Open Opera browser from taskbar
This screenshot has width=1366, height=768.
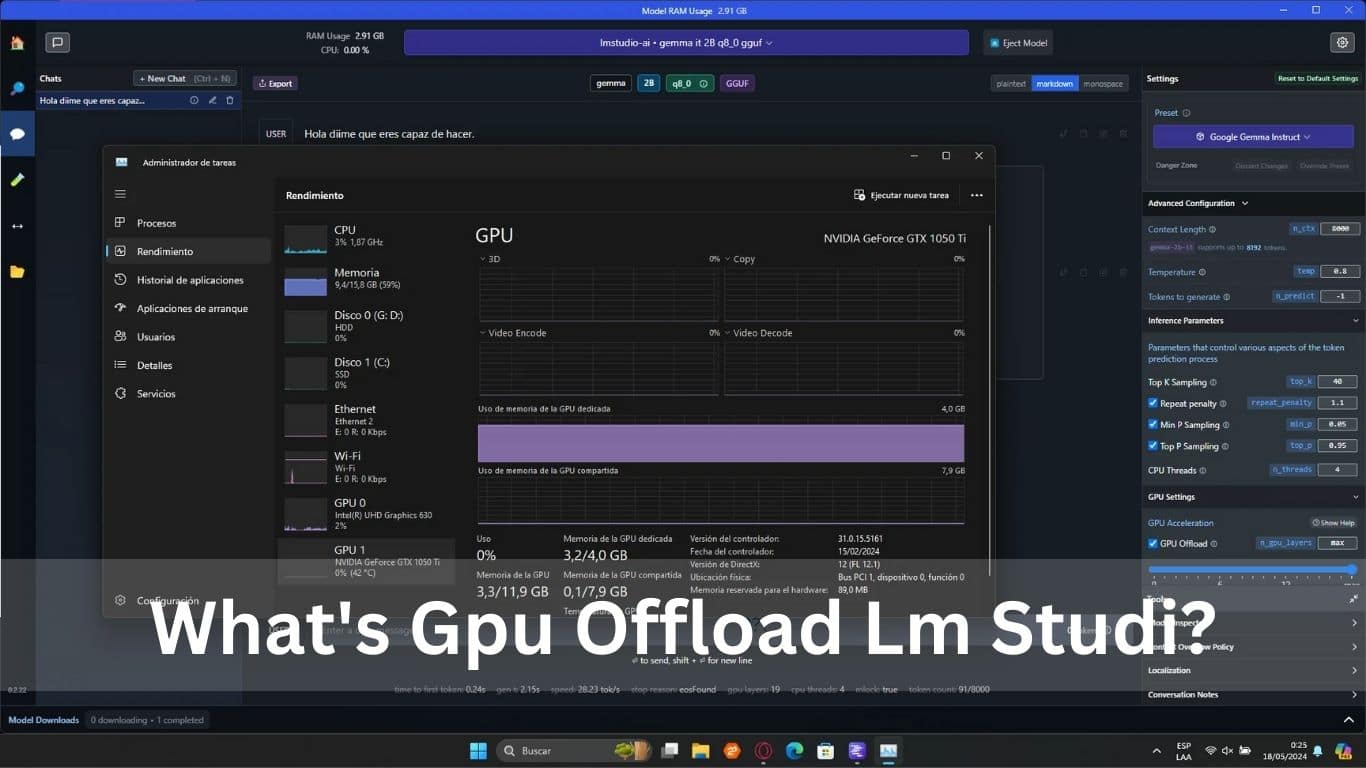click(x=763, y=750)
